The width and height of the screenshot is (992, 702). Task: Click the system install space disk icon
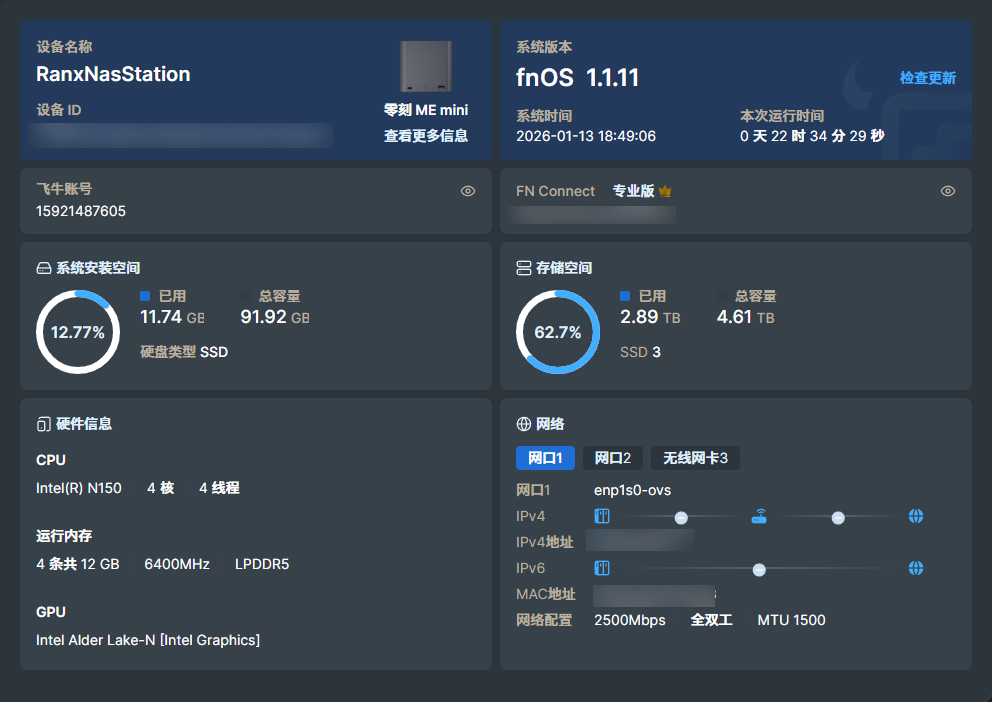pyautogui.click(x=43, y=268)
